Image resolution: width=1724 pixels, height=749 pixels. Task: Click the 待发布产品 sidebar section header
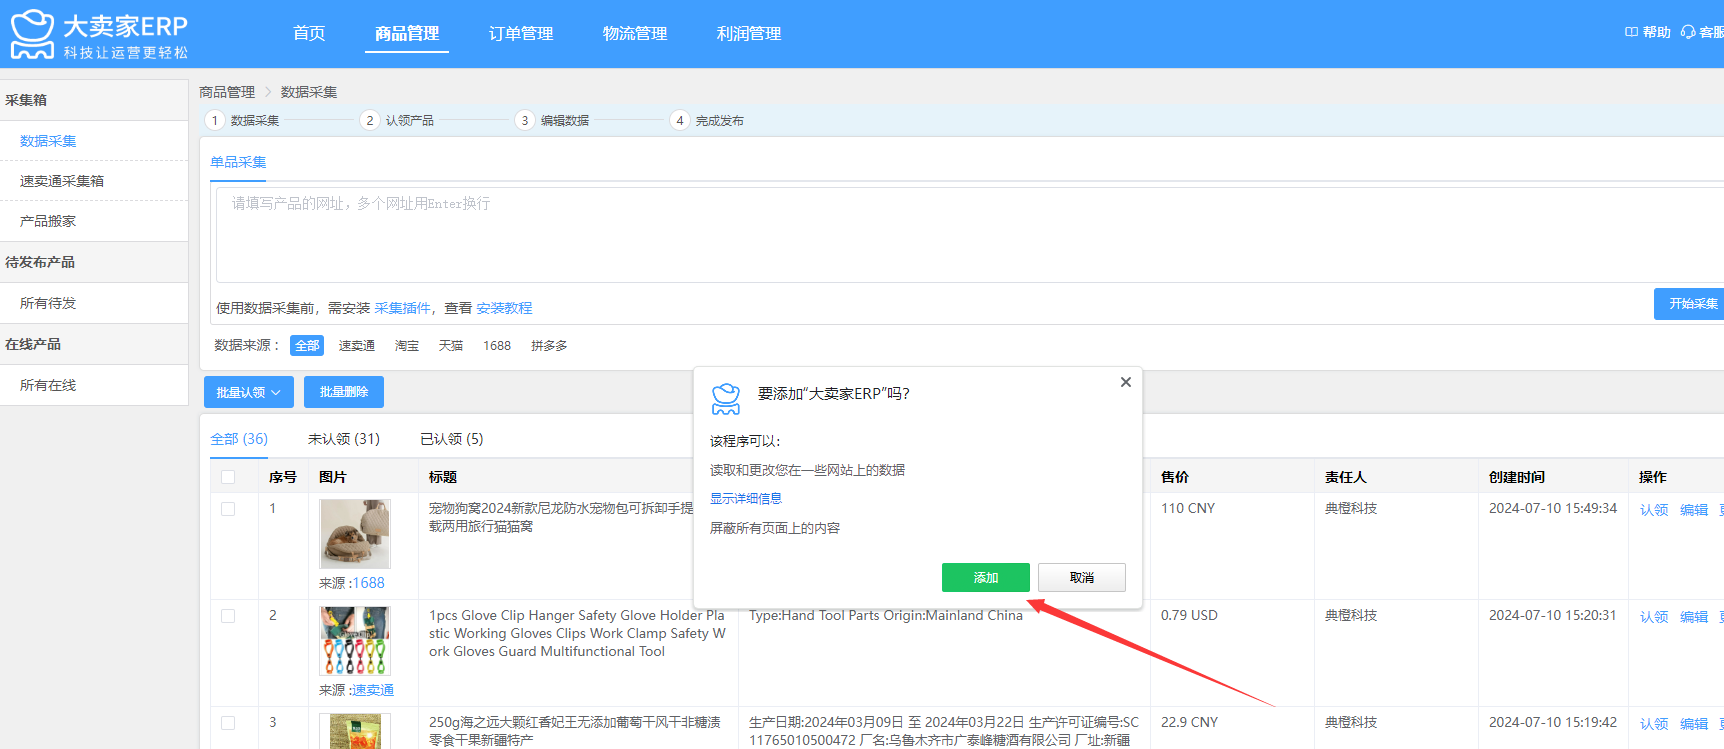pyautogui.click(x=94, y=262)
